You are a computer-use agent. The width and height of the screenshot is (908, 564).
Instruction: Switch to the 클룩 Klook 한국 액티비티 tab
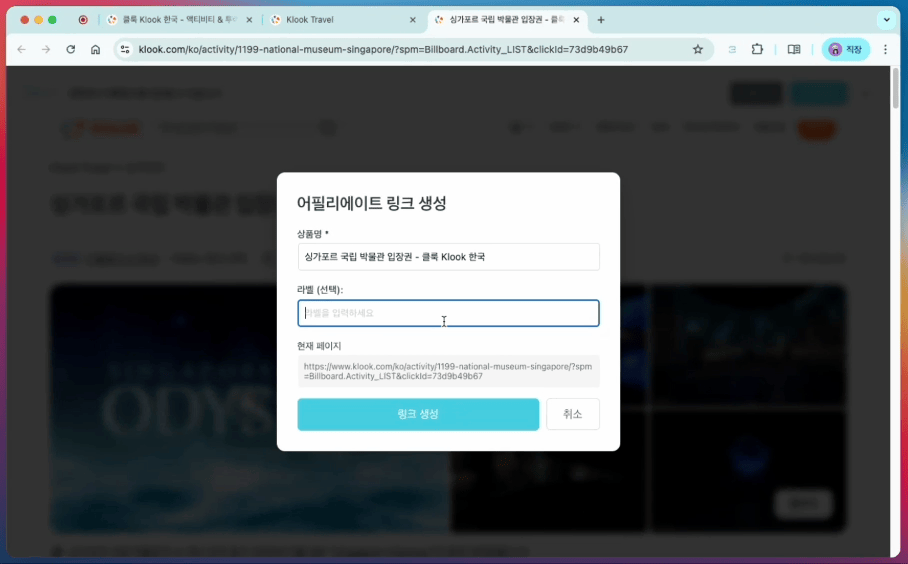coord(180,20)
